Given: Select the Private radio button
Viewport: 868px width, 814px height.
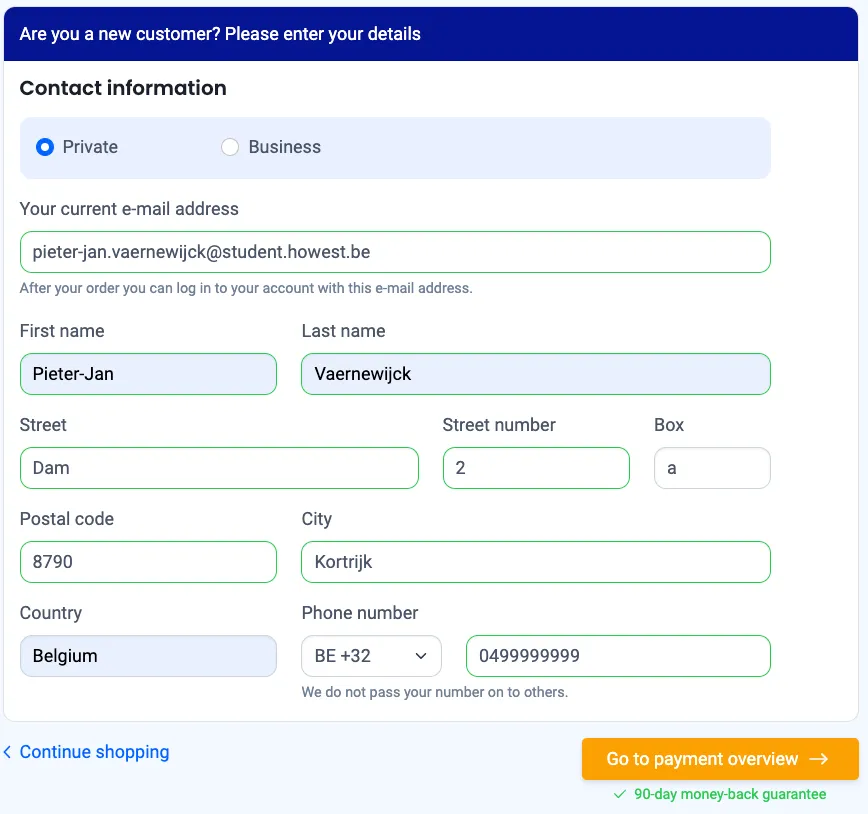Looking at the screenshot, I should click(45, 147).
